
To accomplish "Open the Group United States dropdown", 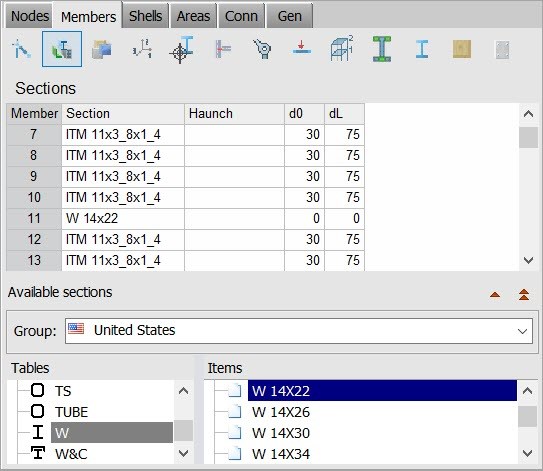I will (299, 331).
